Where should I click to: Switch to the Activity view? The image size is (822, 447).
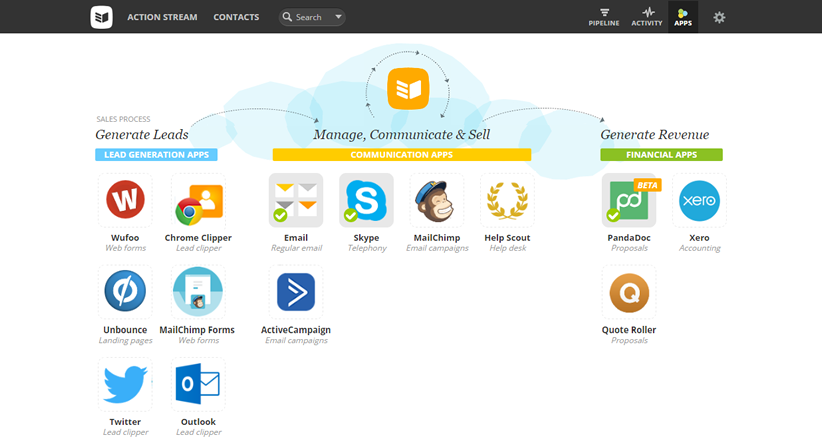point(647,17)
